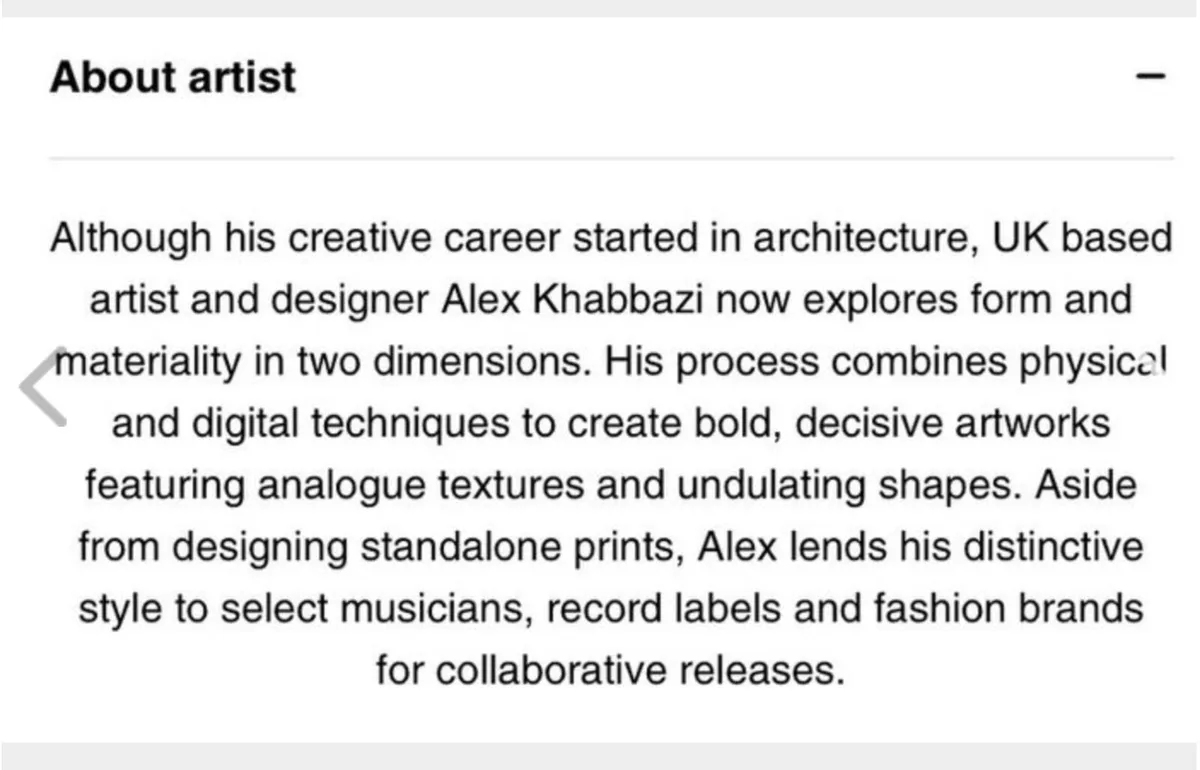Collapse the About artist section minus icon
The height and width of the screenshot is (770, 1200).
tap(1152, 76)
